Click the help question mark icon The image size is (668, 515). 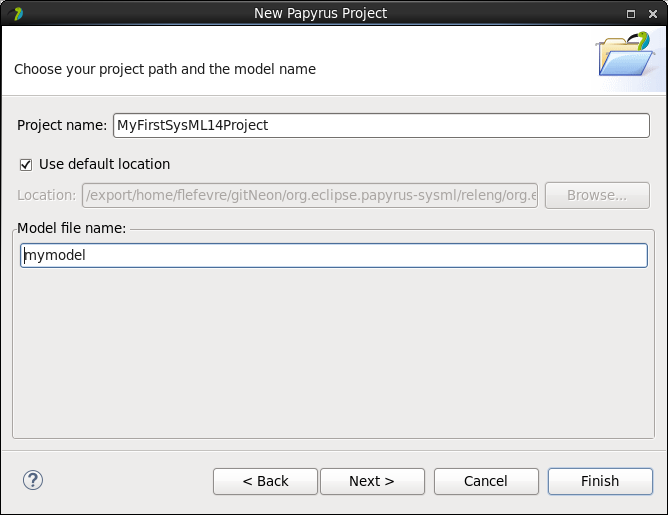(x=33, y=480)
